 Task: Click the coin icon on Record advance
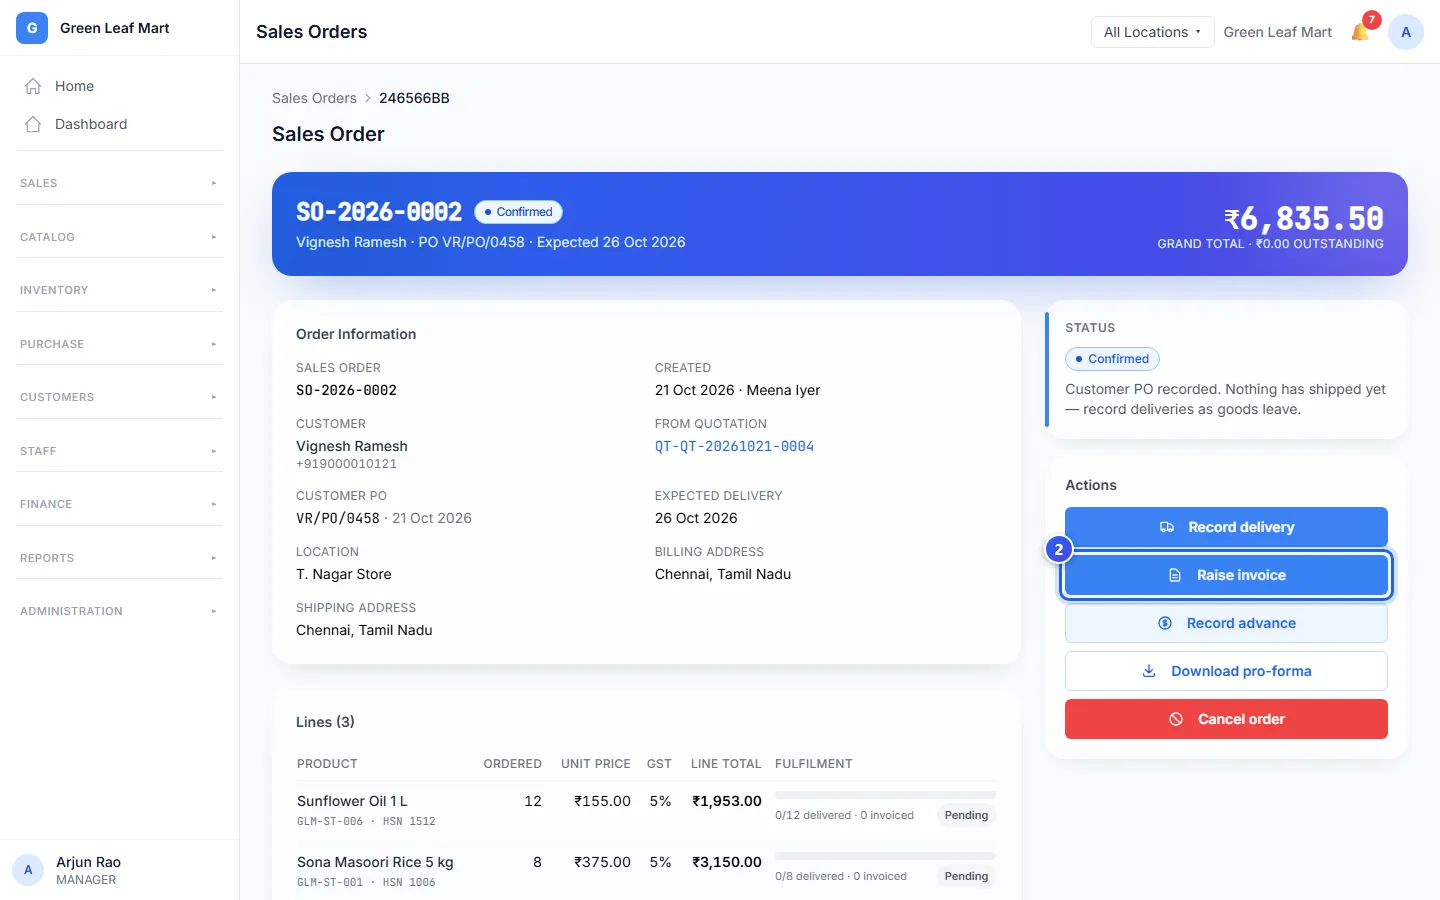tap(1165, 623)
